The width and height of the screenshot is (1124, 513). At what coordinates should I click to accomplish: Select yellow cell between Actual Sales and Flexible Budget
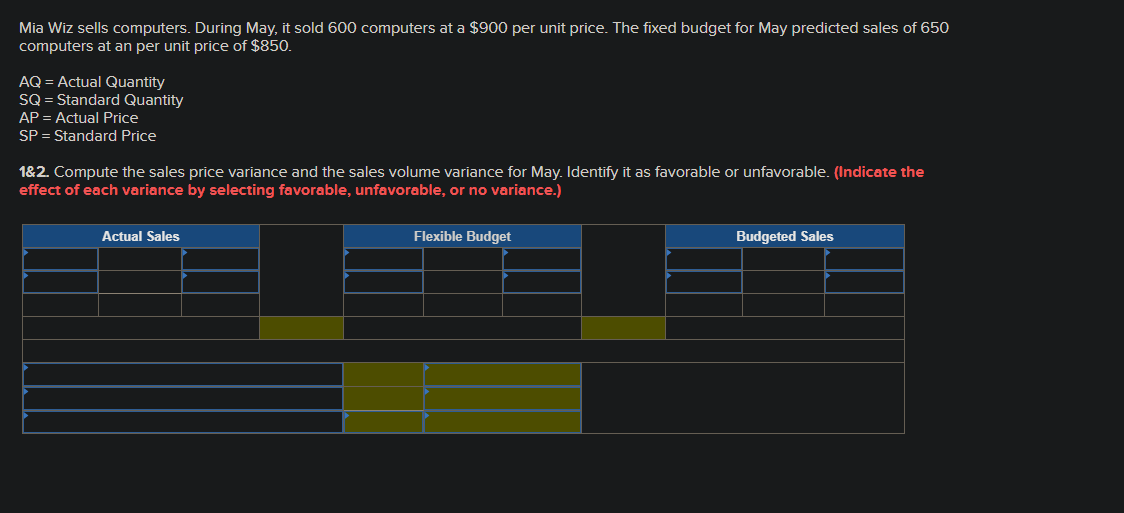click(x=301, y=327)
